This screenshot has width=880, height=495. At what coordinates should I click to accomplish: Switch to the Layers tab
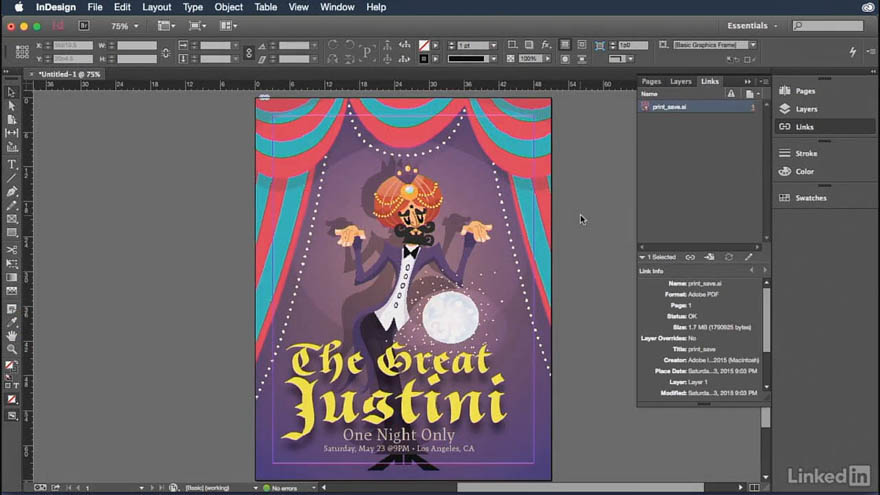[681, 81]
